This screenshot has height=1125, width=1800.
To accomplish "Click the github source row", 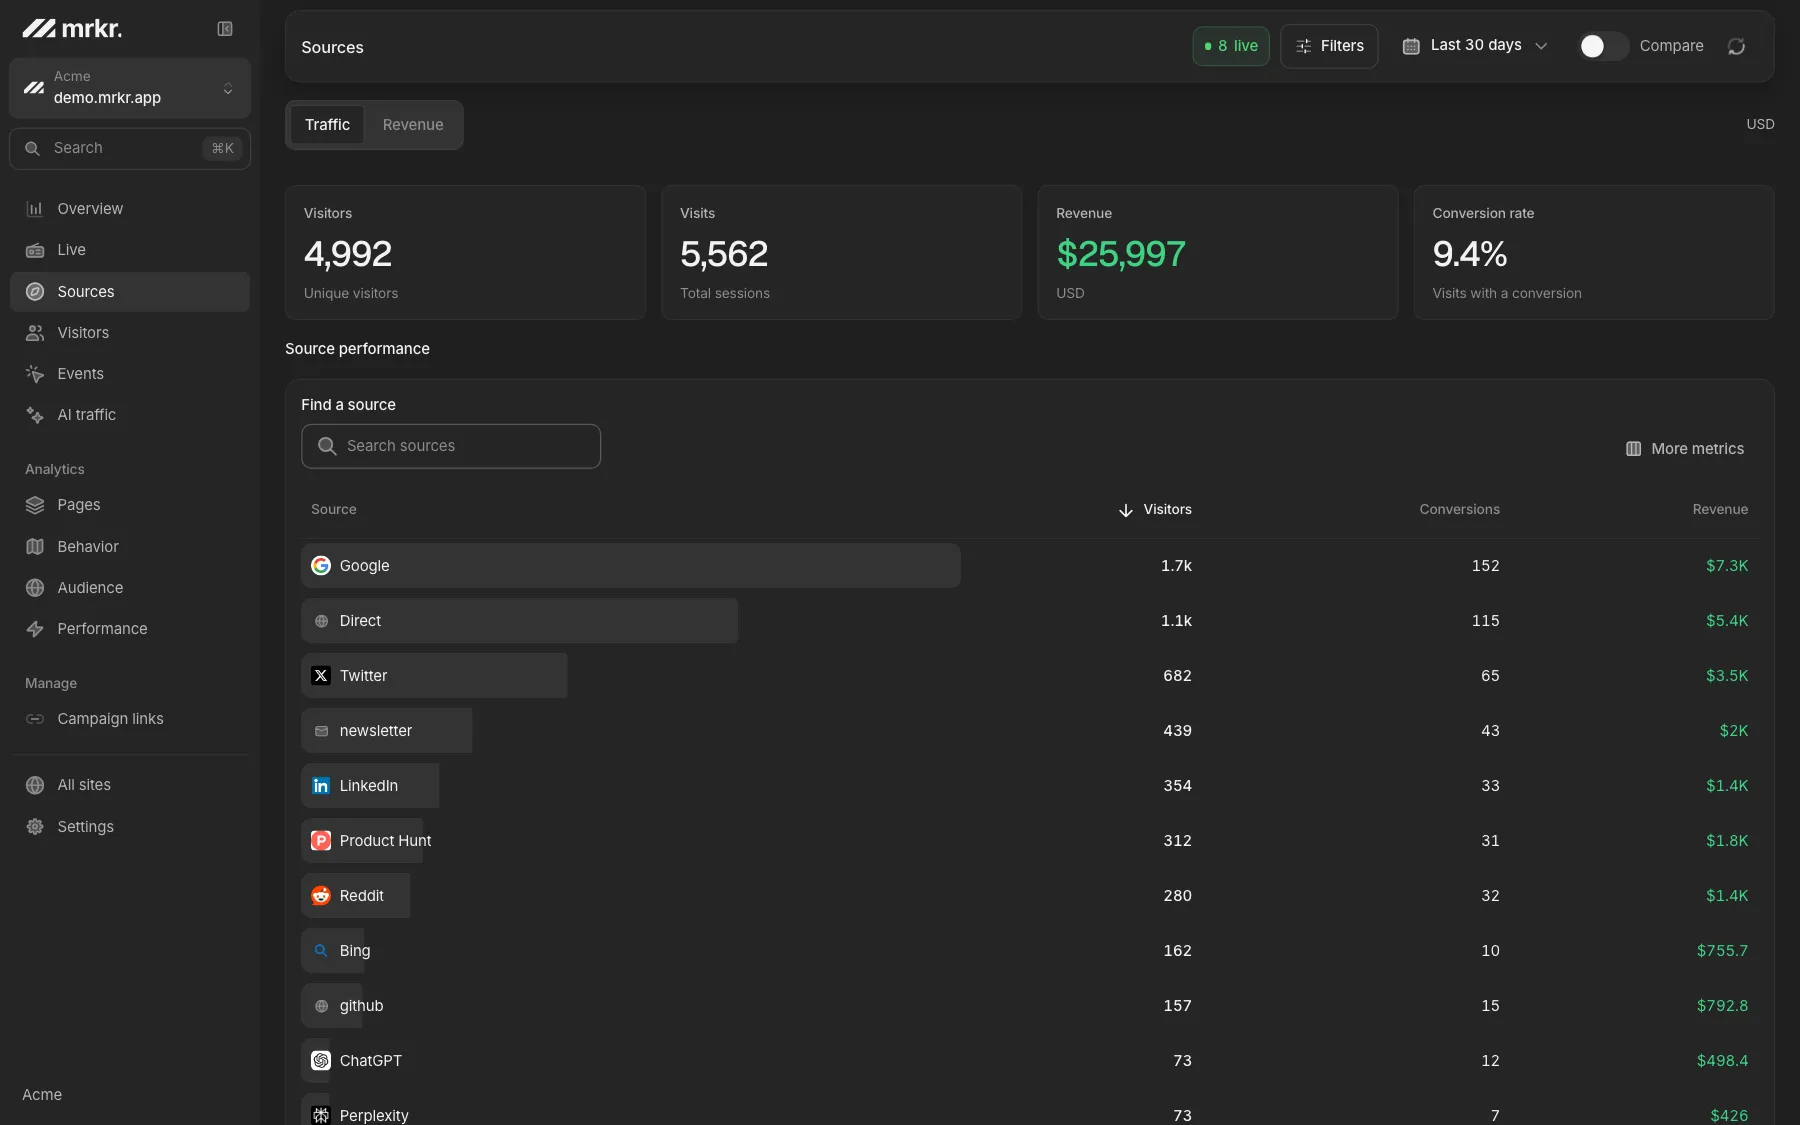I will [x=1030, y=1006].
